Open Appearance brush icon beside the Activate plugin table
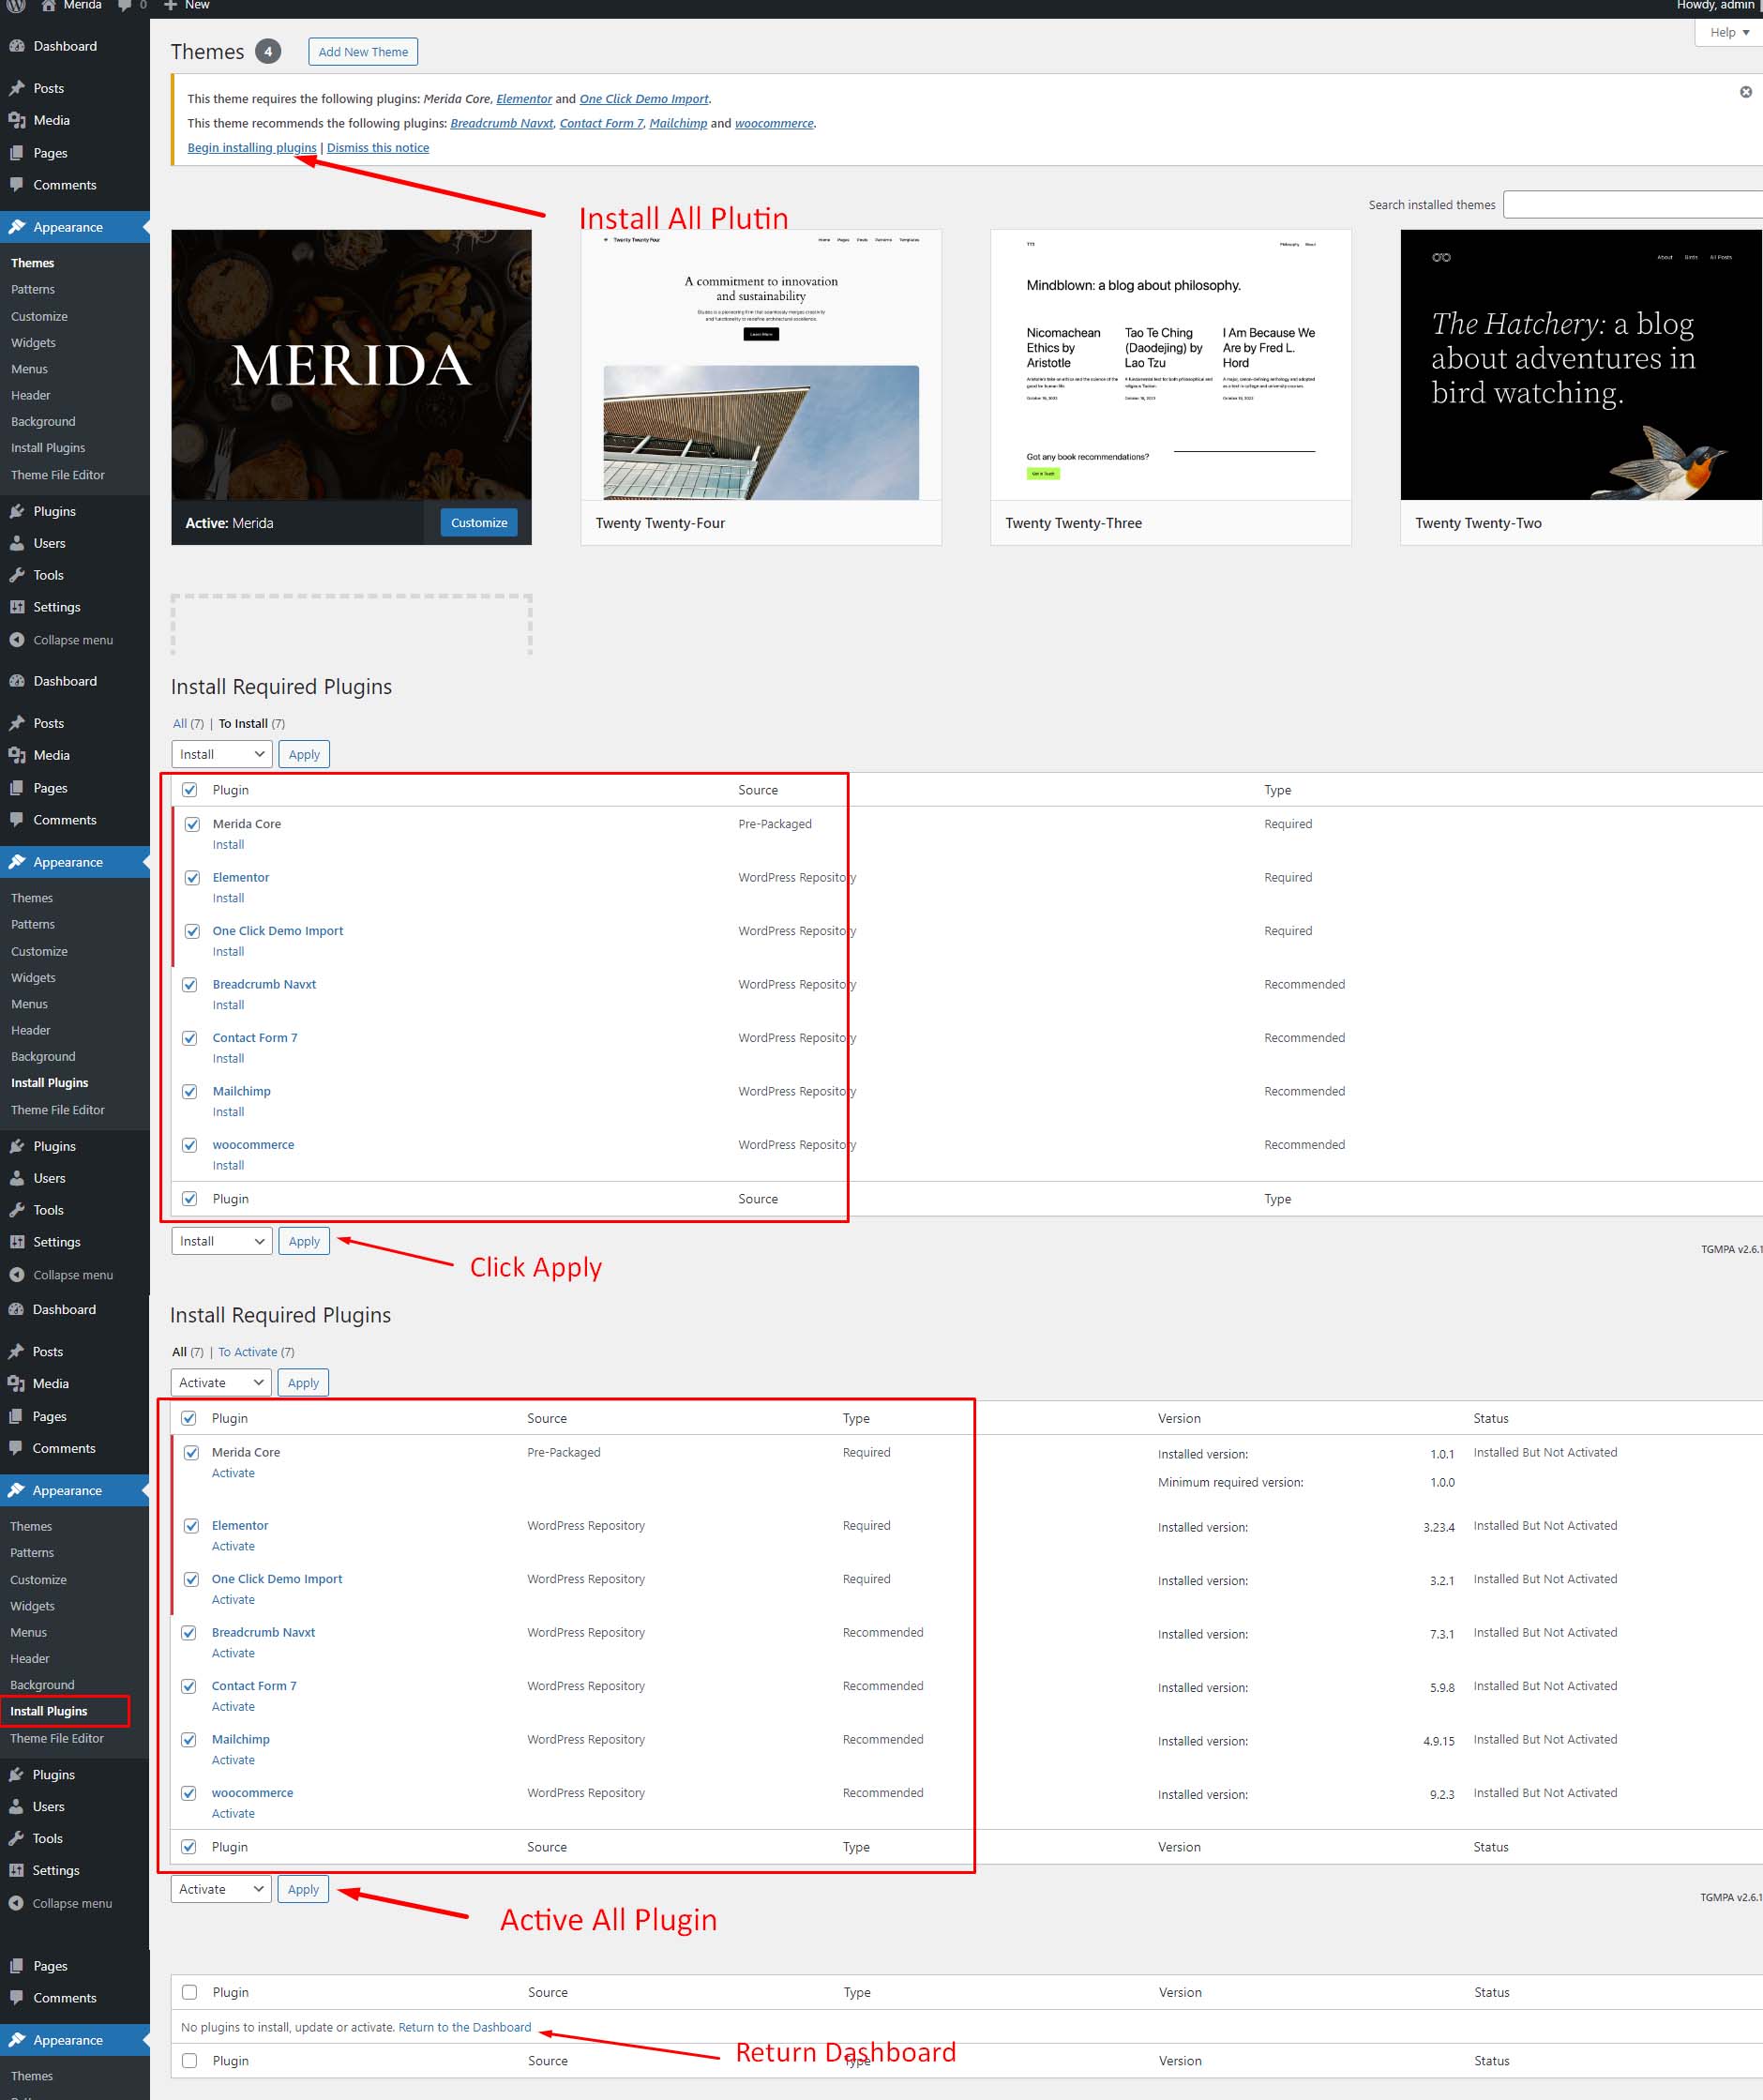Viewport: 1763px width, 2100px height. coord(16,1490)
